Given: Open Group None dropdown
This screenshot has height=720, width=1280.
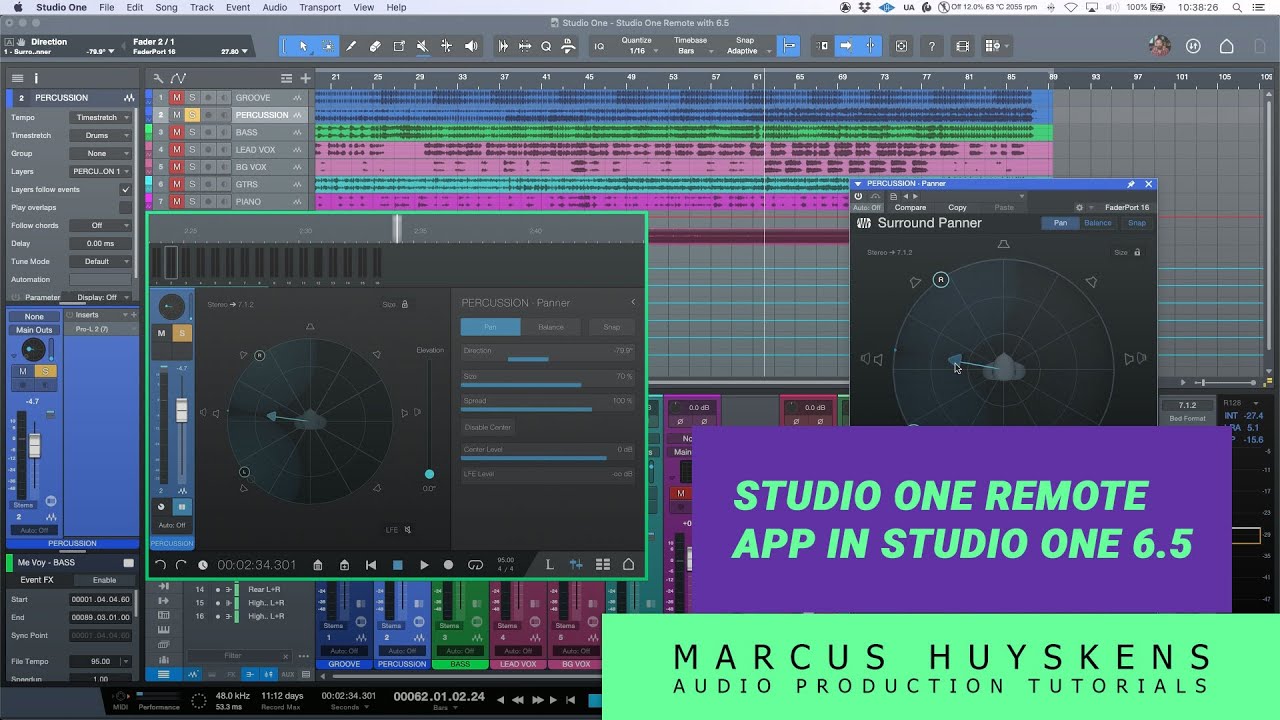Looking at the screenshot, I should click(100, 153).
